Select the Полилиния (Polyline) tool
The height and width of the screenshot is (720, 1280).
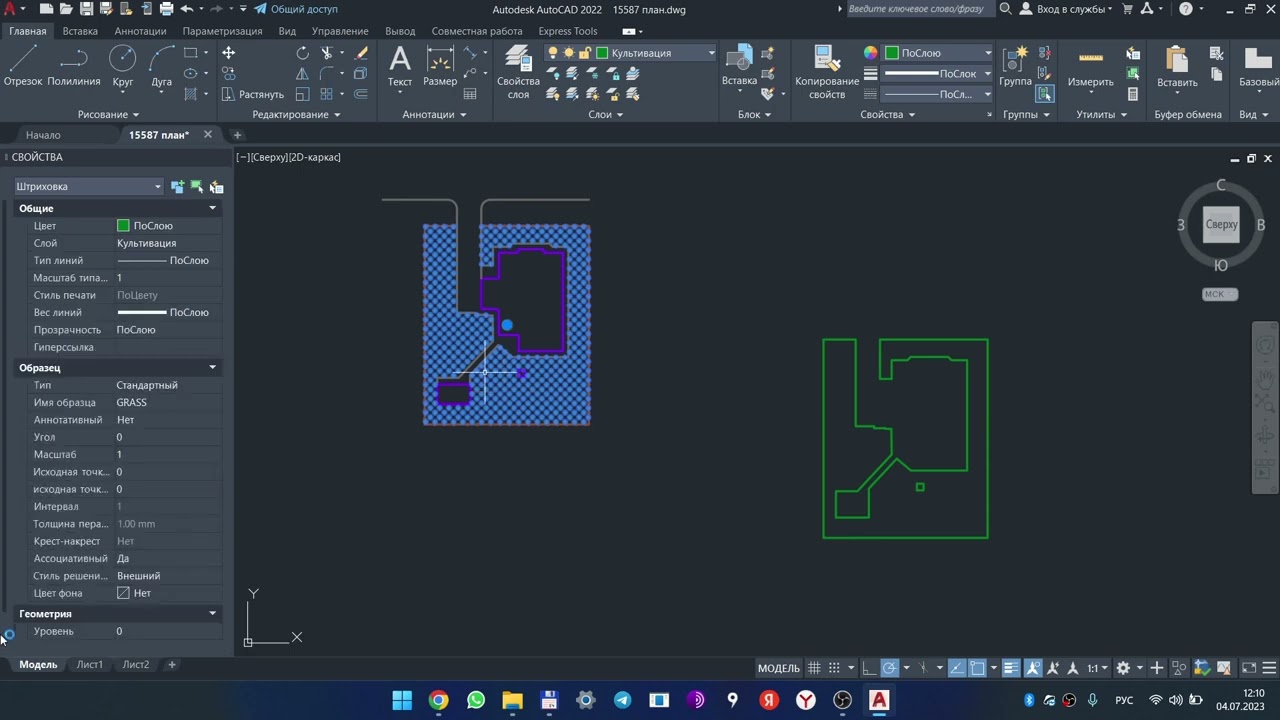73,66
